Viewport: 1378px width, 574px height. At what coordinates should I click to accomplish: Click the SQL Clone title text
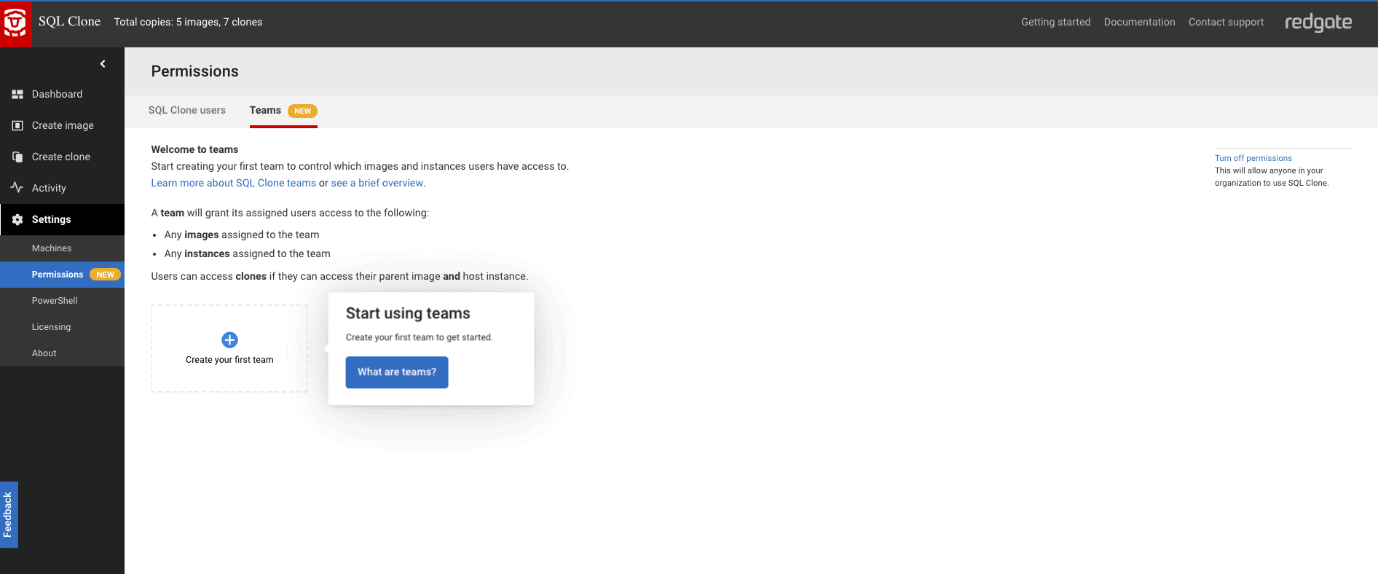coord(70,22)
